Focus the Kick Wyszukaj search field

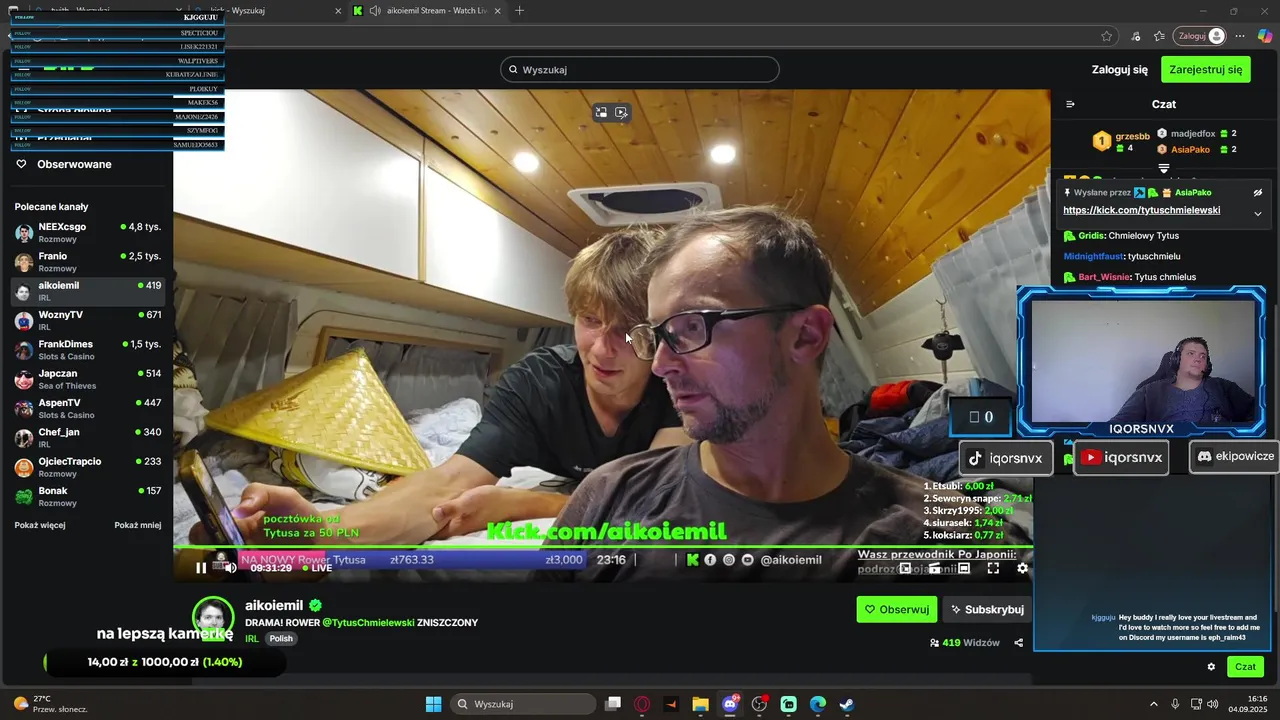click(640, 70)
